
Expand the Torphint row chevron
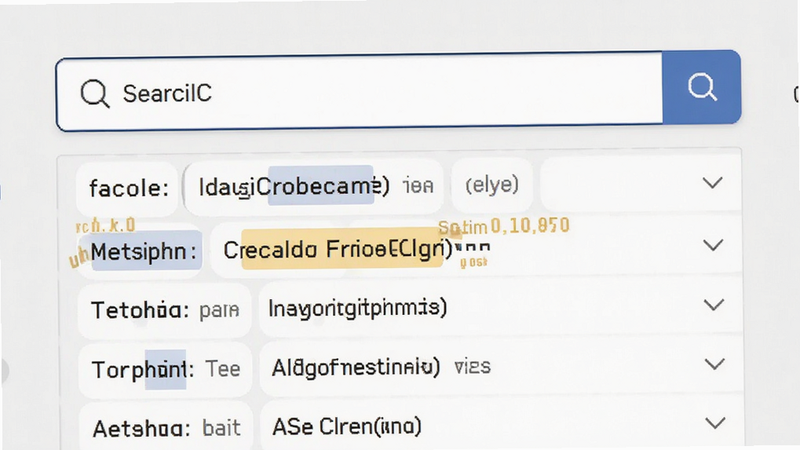(714, 364)
